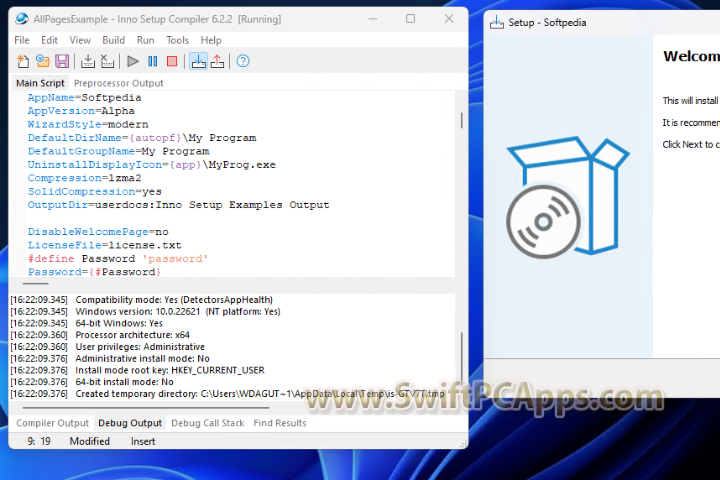
Task: Open Help via question mark icon
Action: coord(243,61)
